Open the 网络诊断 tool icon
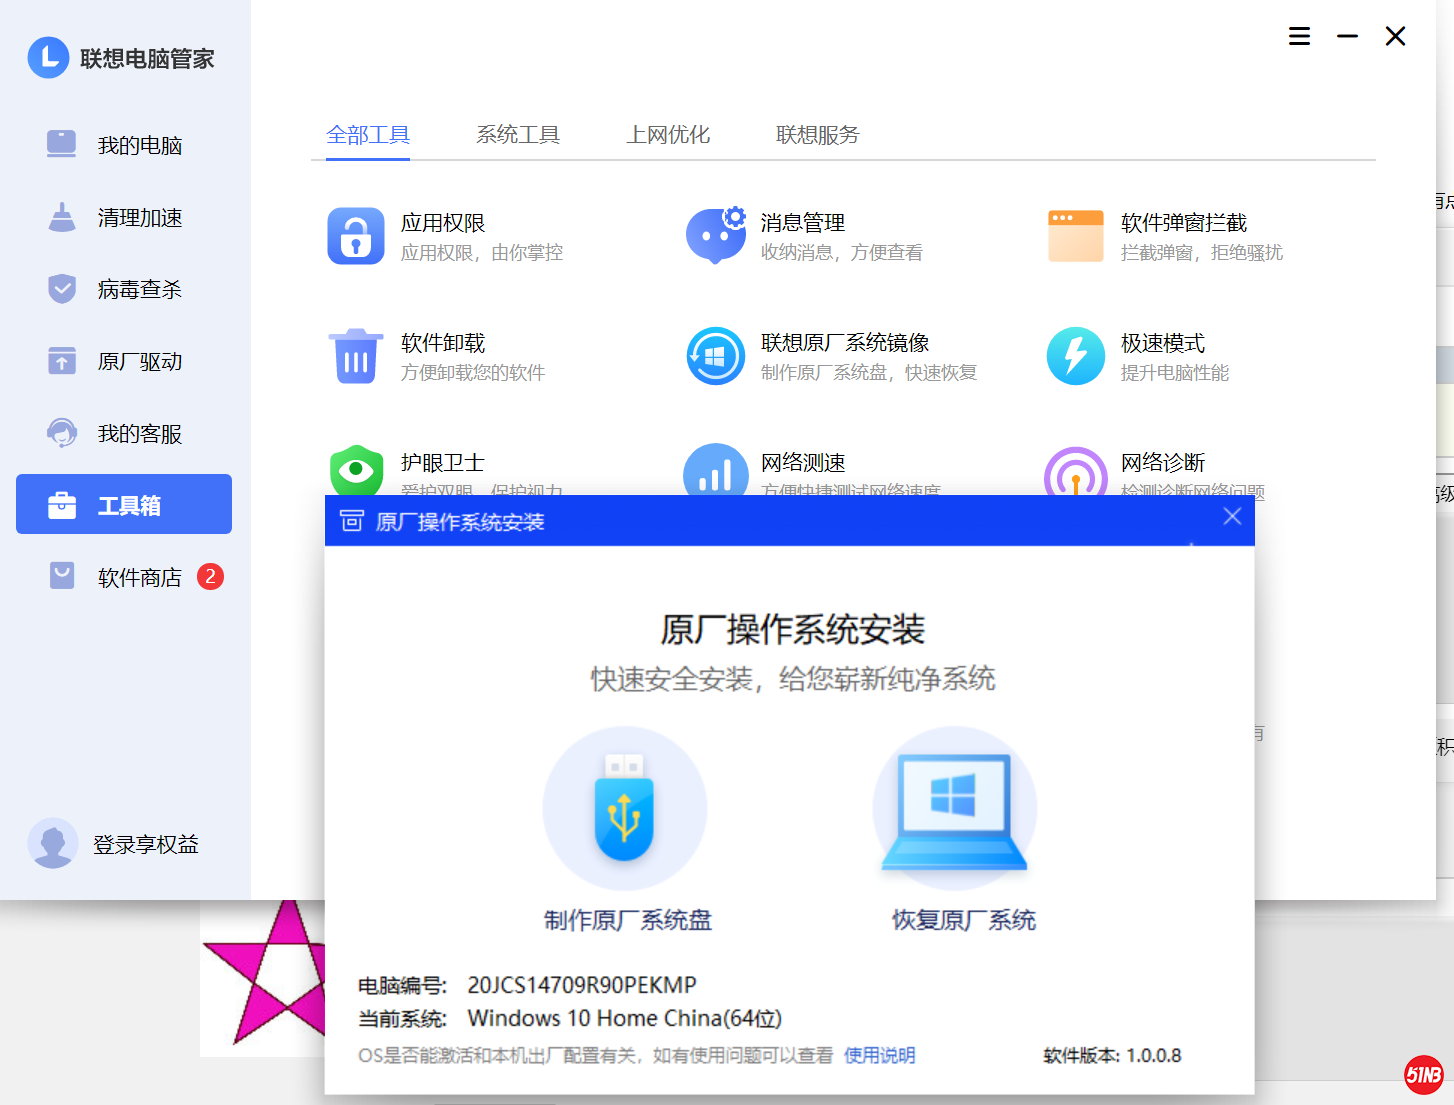1454x1105 pixels. [1075, 472]
